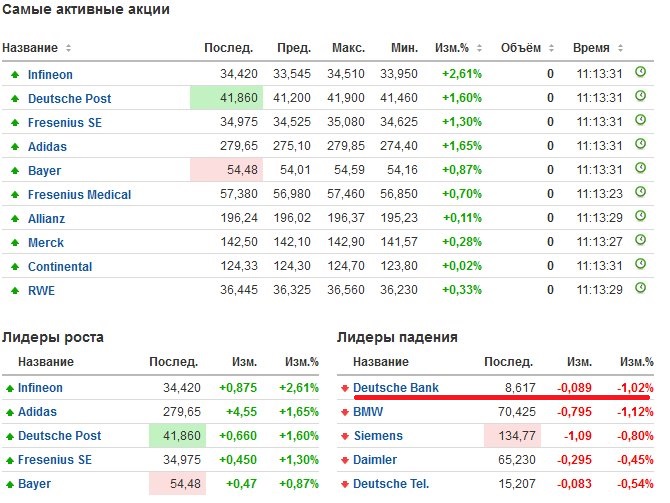Click green arrow beside Fresenius Medical
Viewport: 670px width, 503px height.
click(15, 195)
